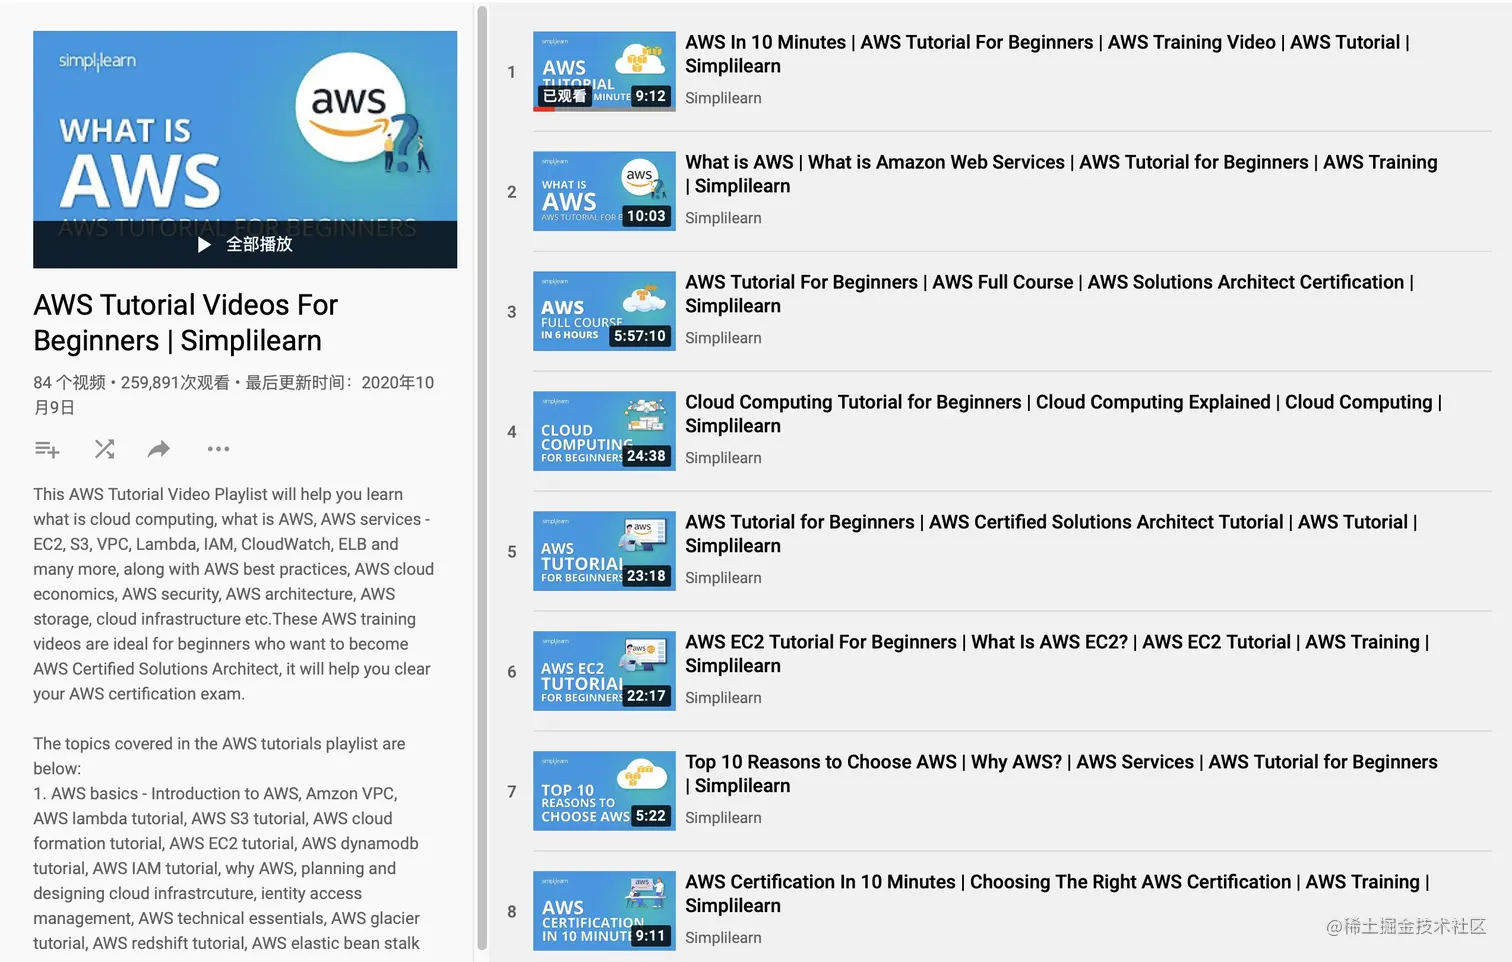Open title 'AWS EC2 Tutorial For Beginners'

click(x=1057, y=654)
